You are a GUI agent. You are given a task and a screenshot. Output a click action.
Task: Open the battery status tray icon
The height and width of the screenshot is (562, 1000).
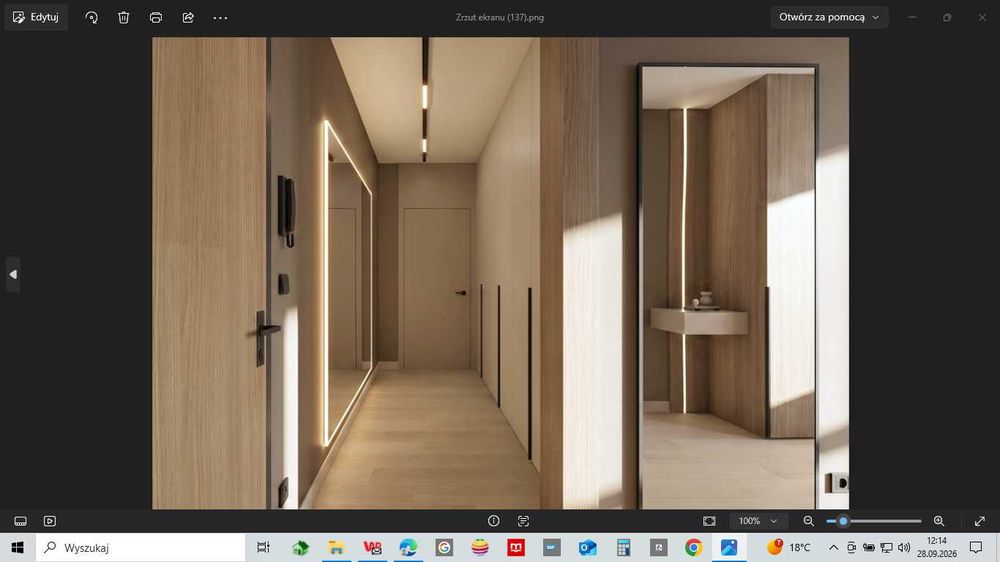click(869, 547)
